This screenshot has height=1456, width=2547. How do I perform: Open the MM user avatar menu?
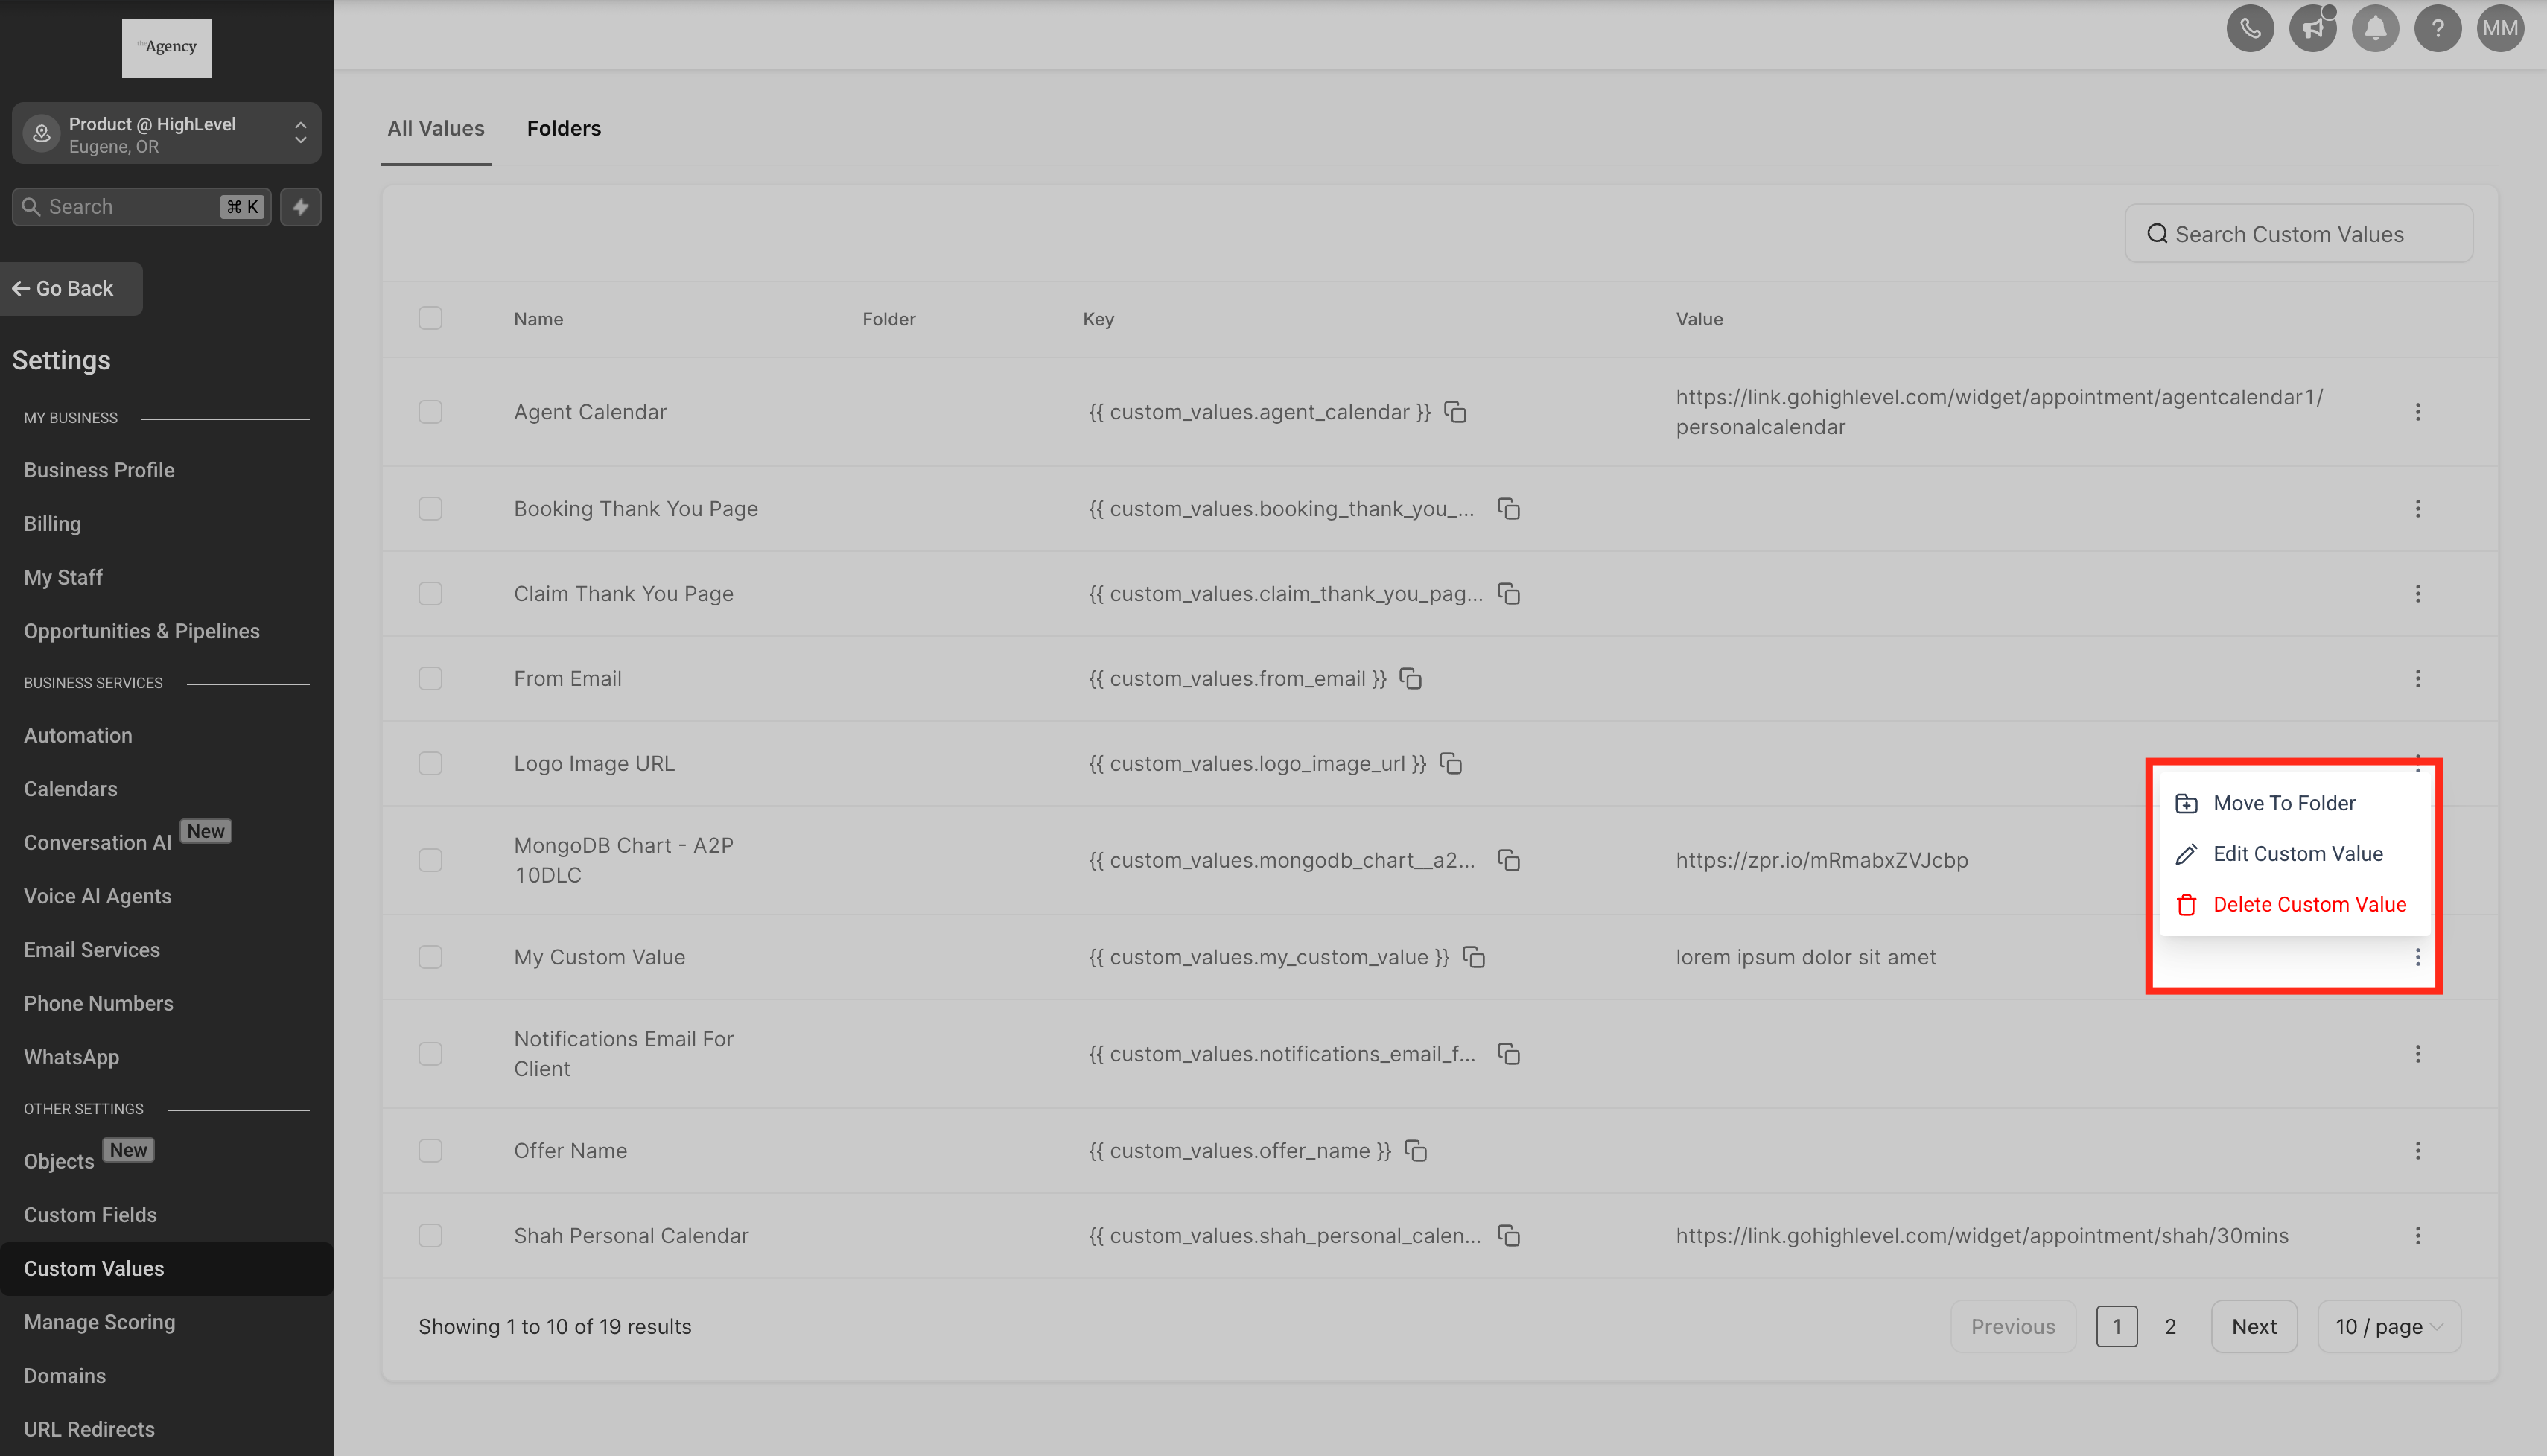point(2499,28)
